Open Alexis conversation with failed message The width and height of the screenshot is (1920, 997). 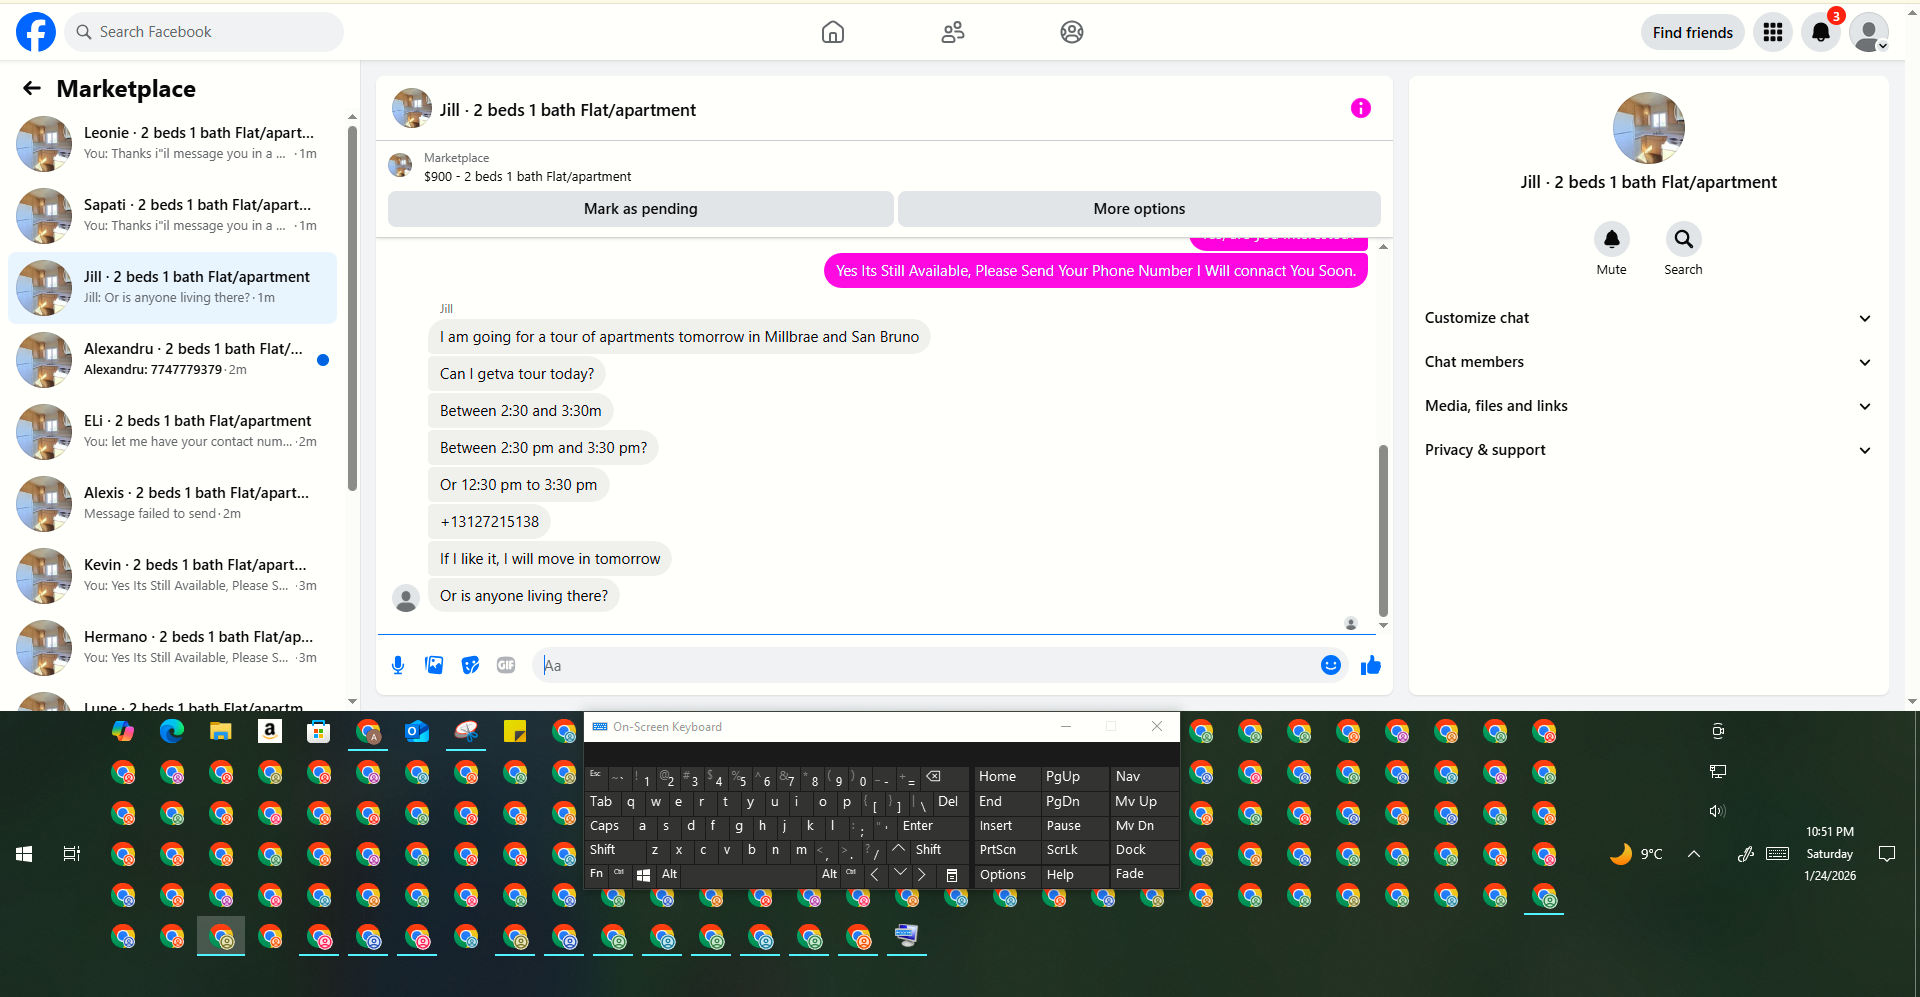click(x=172, y=504)
